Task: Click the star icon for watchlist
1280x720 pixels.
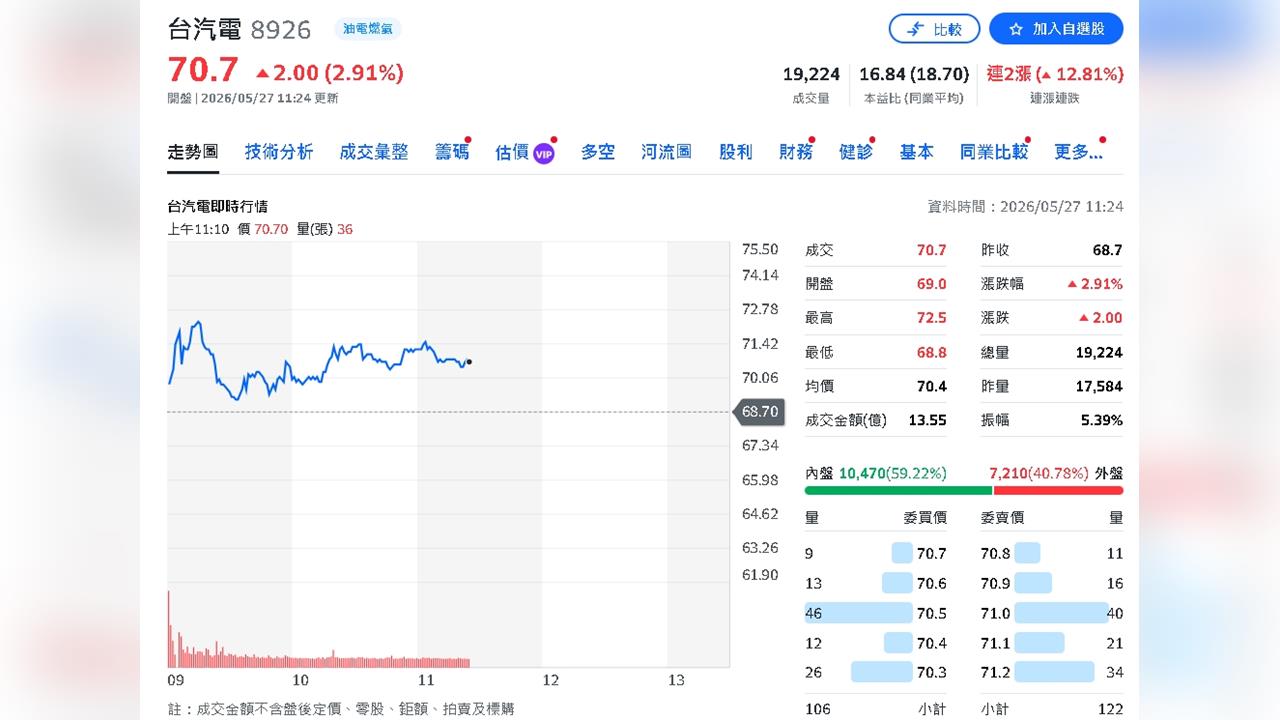Action: pos(1016,29)
